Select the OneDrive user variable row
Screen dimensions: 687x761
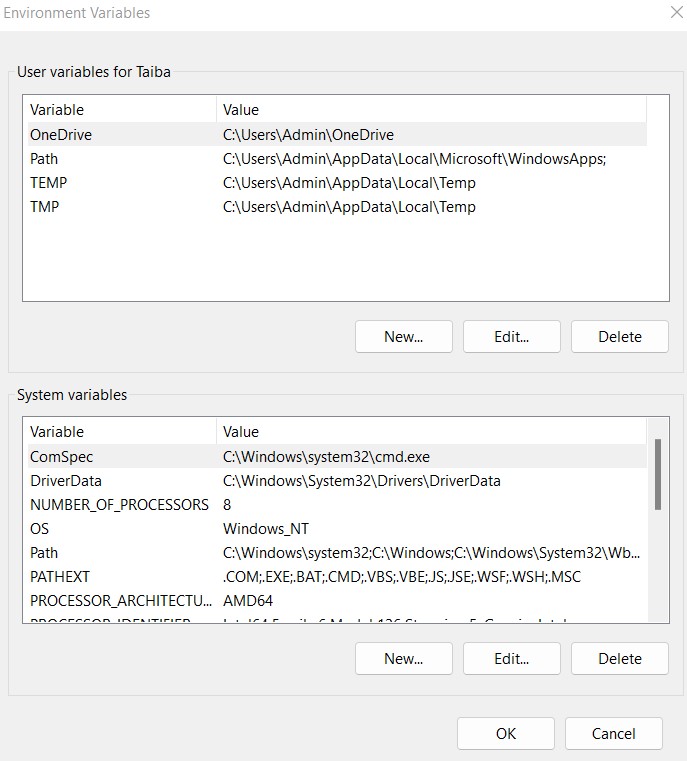(62, 135)
